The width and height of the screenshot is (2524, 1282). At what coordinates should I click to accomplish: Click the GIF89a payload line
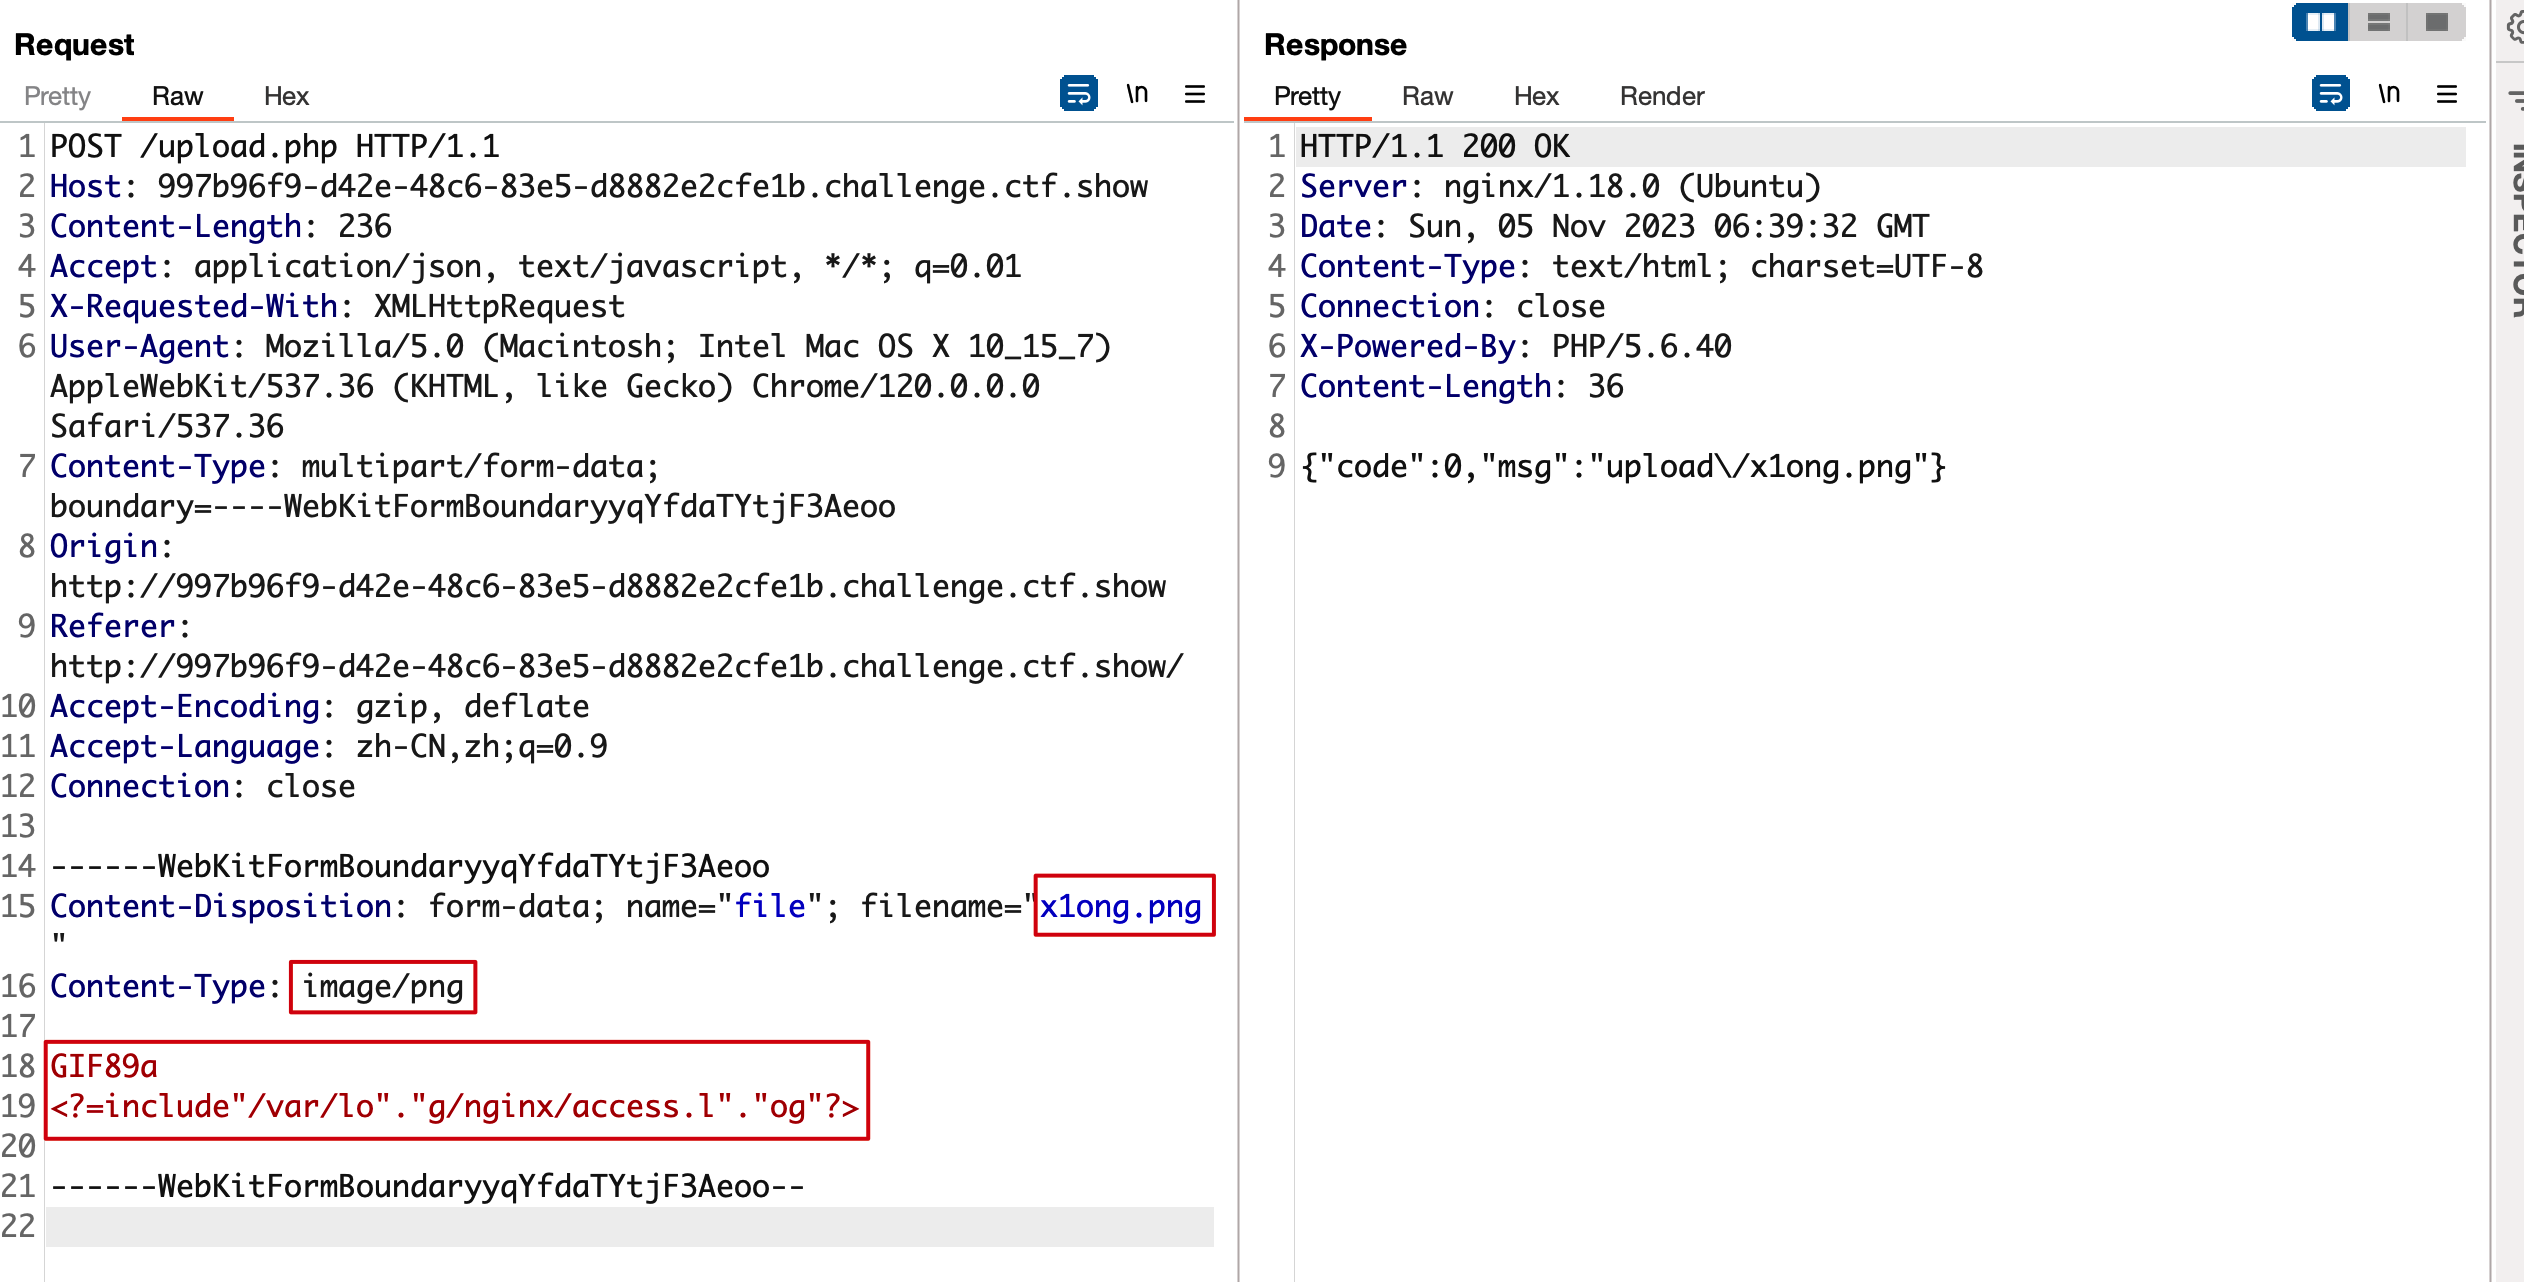coord(104,1067)
